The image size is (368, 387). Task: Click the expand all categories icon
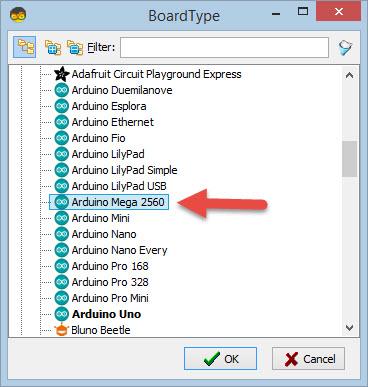pos(53,48)
